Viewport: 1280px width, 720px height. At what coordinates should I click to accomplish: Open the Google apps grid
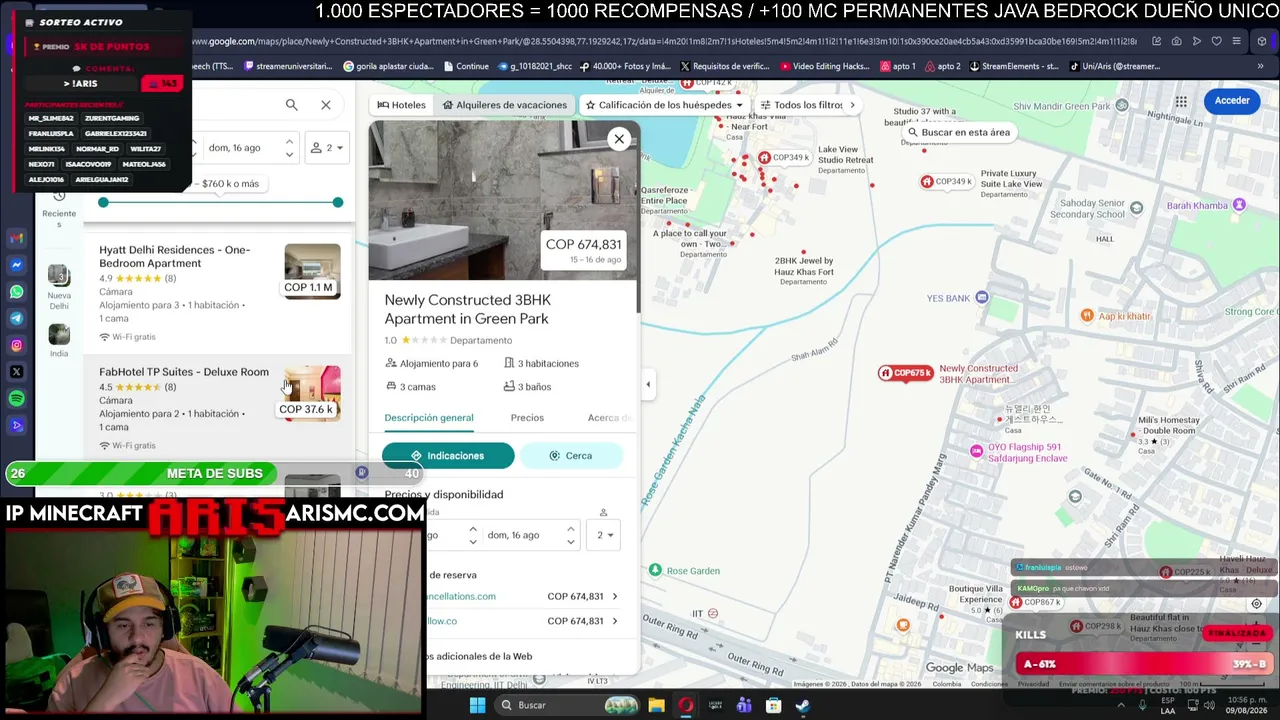click(x=1181, y=101)
